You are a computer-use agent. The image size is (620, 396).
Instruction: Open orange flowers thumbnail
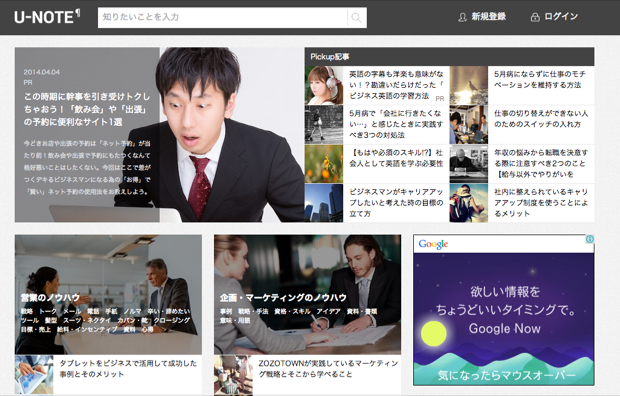click(x=324, y=164)
